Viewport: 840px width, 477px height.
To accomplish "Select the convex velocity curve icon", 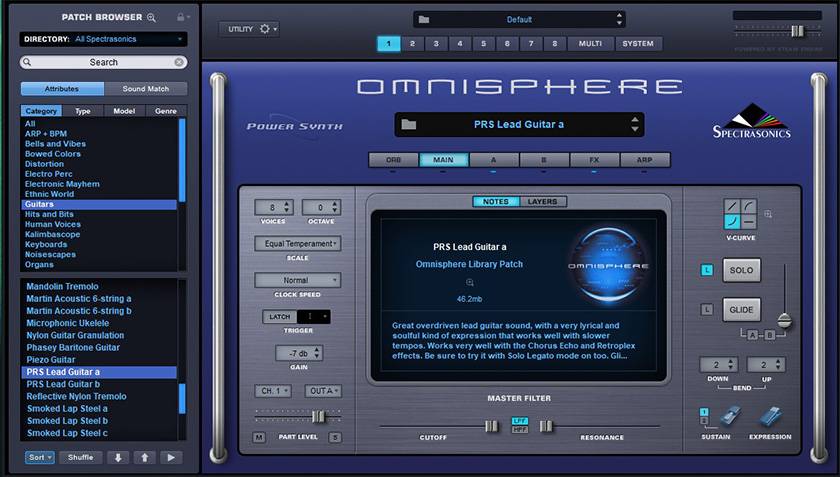I will (x=748, y=206).
